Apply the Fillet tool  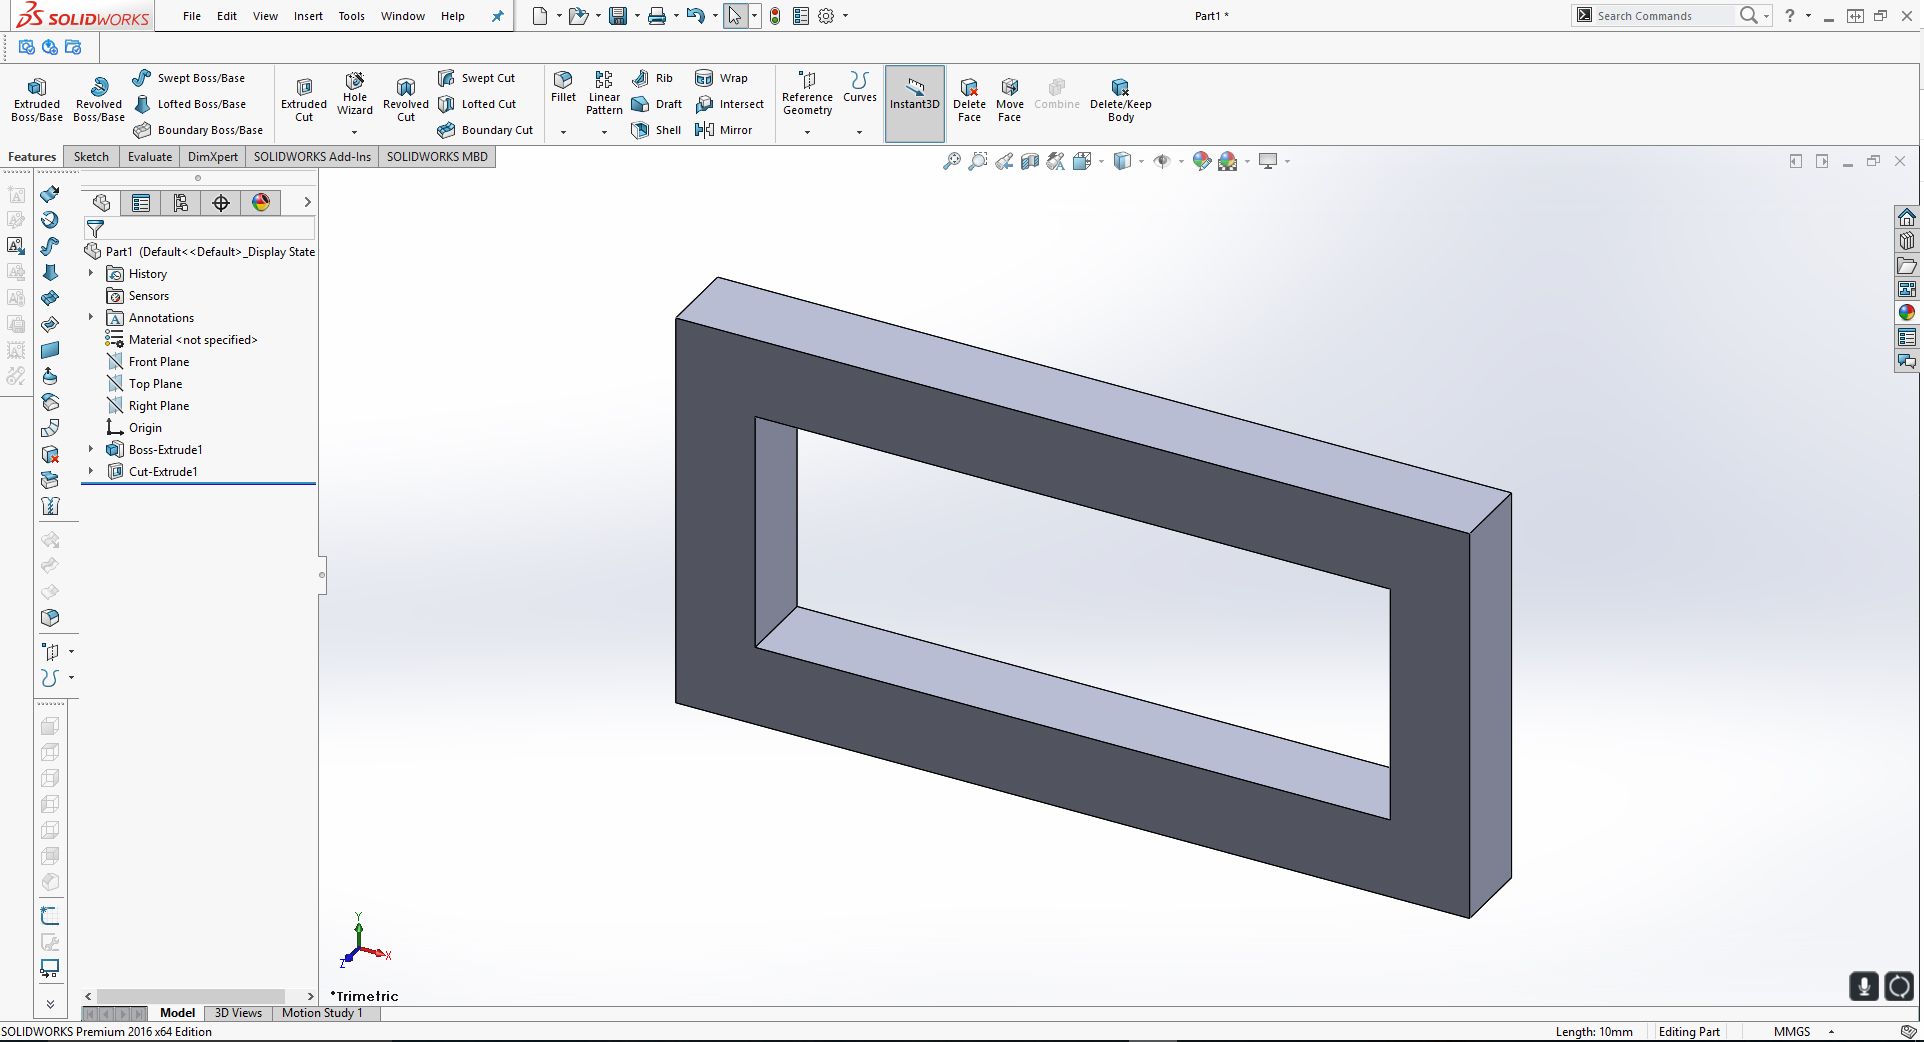563,86
